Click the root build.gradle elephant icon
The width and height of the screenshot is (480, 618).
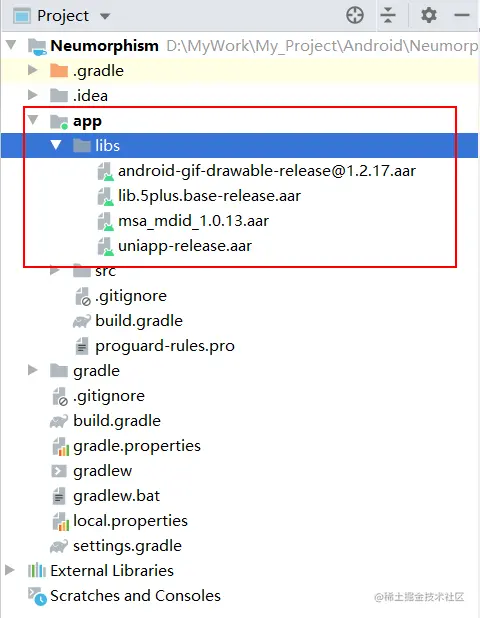point(59,421)
